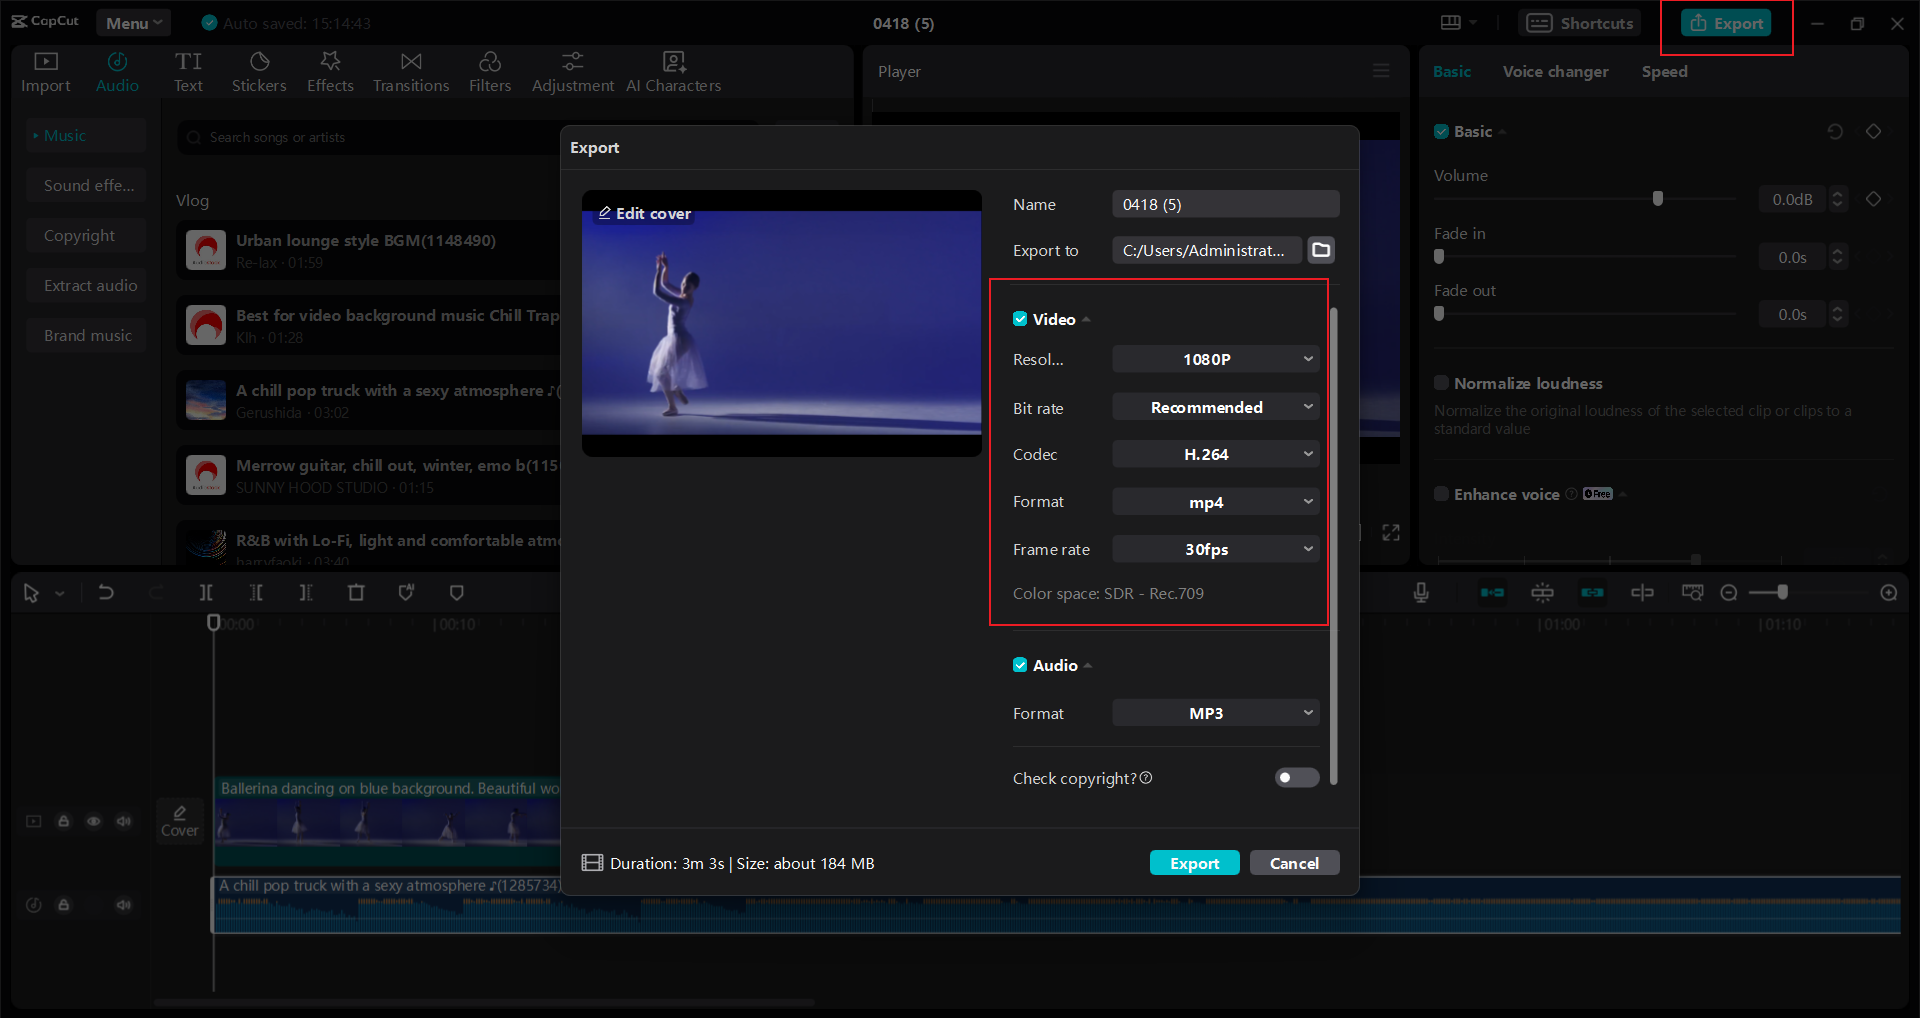Click the Volume keyframe diamond icon
Viewport: 1920px width, 1018px height.
point(1874,199)
